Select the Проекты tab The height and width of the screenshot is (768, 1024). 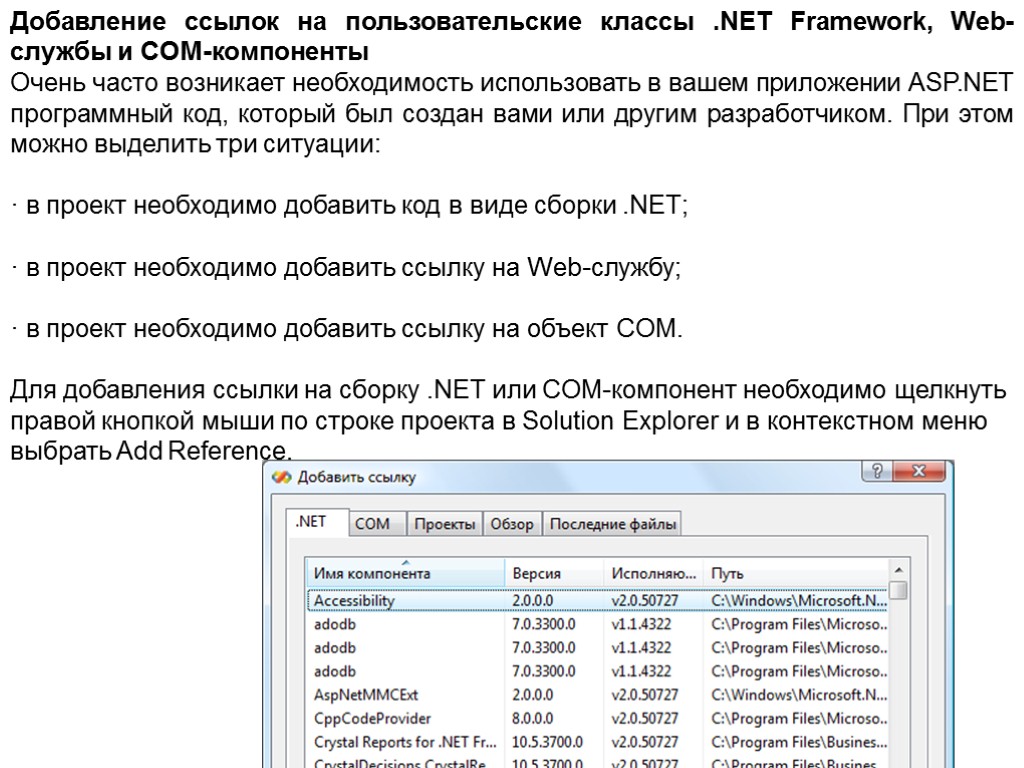point(445,524)
